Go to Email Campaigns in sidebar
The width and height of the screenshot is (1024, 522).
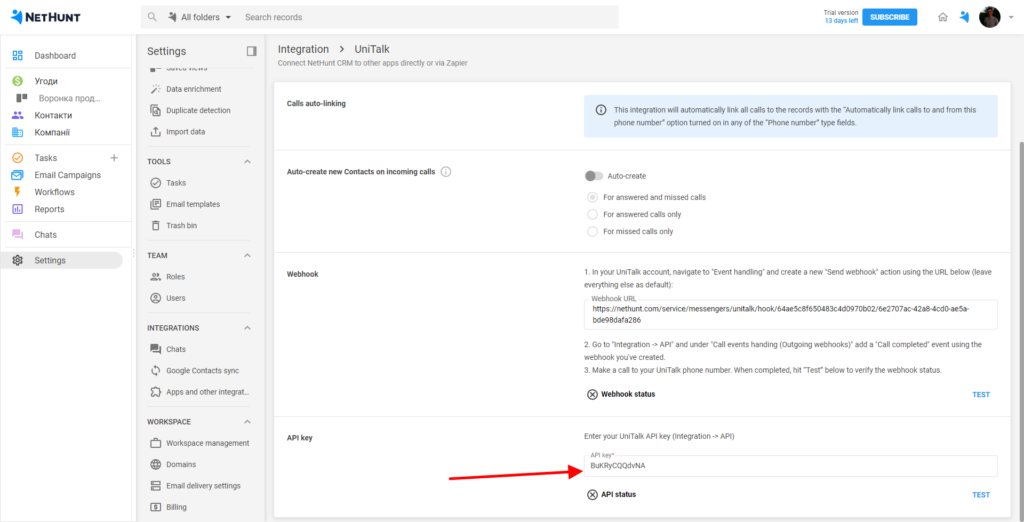coord(67,175)
